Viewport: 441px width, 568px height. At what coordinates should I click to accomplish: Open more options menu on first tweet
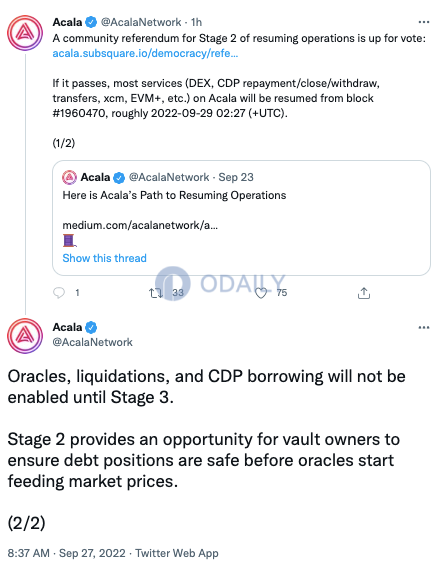point(424,22)
